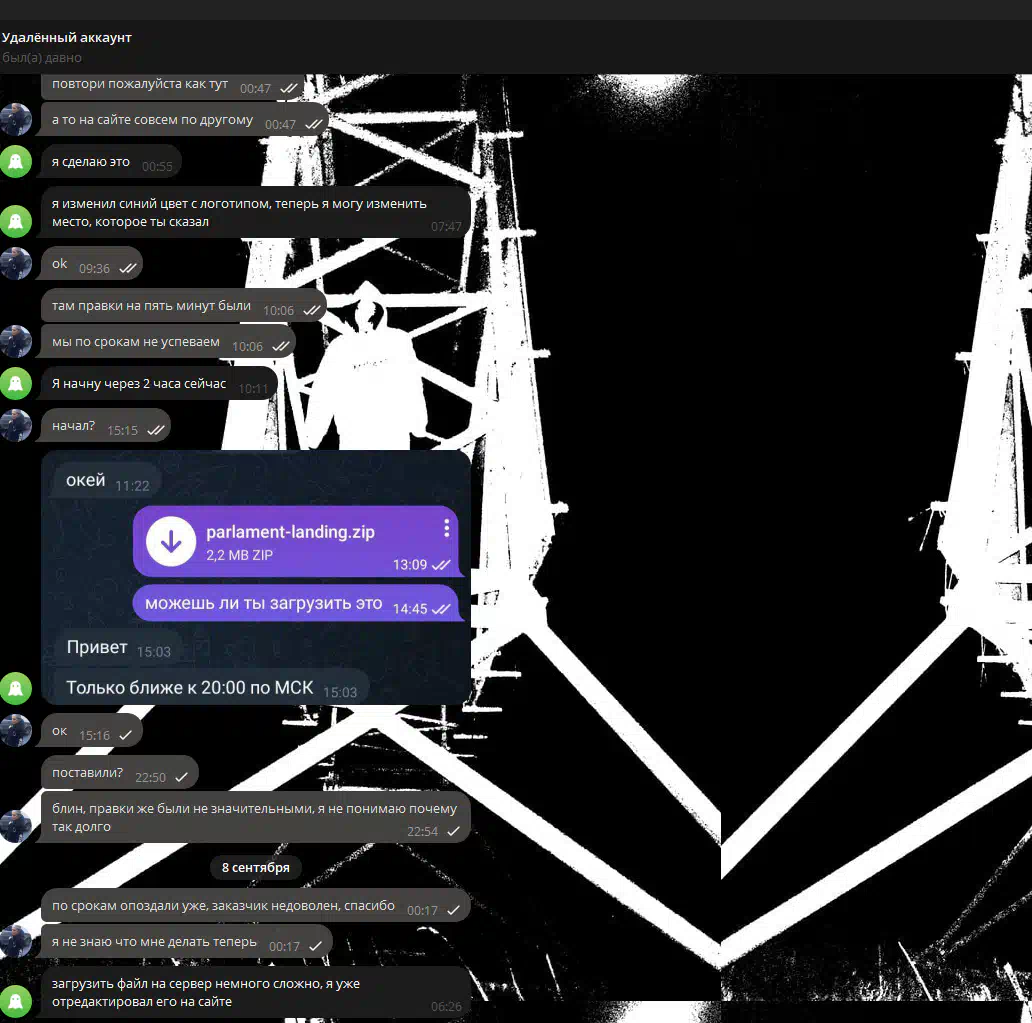Screen dimensions: 1032x1023
Task: Select message "я изменил синий цвет с логотипом"
Action: tap(256, 213)
